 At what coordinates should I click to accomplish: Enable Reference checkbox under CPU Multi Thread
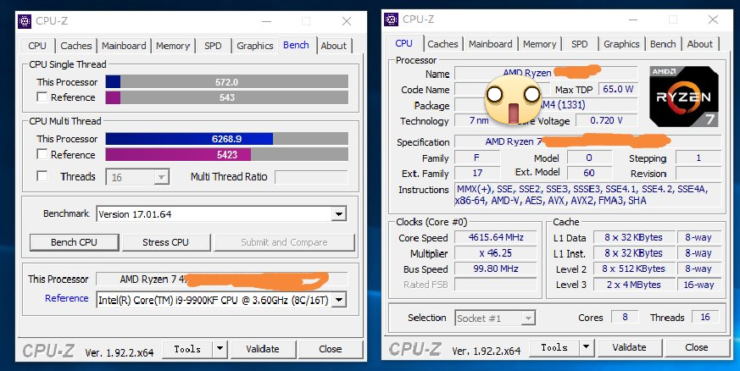(42, 154)
